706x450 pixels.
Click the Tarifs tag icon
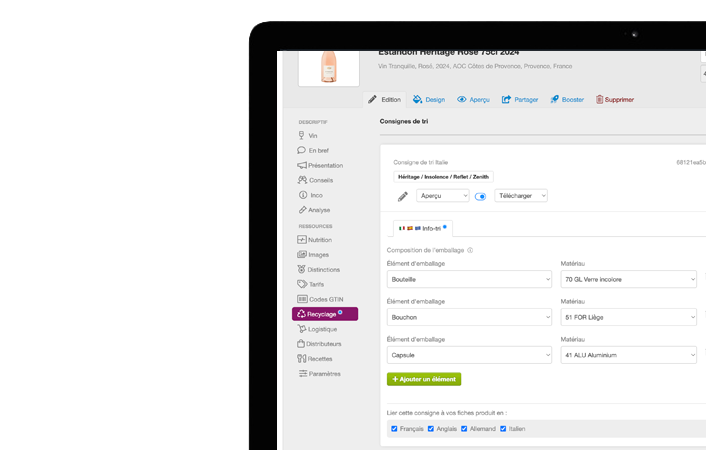click(x=302, y=284)
